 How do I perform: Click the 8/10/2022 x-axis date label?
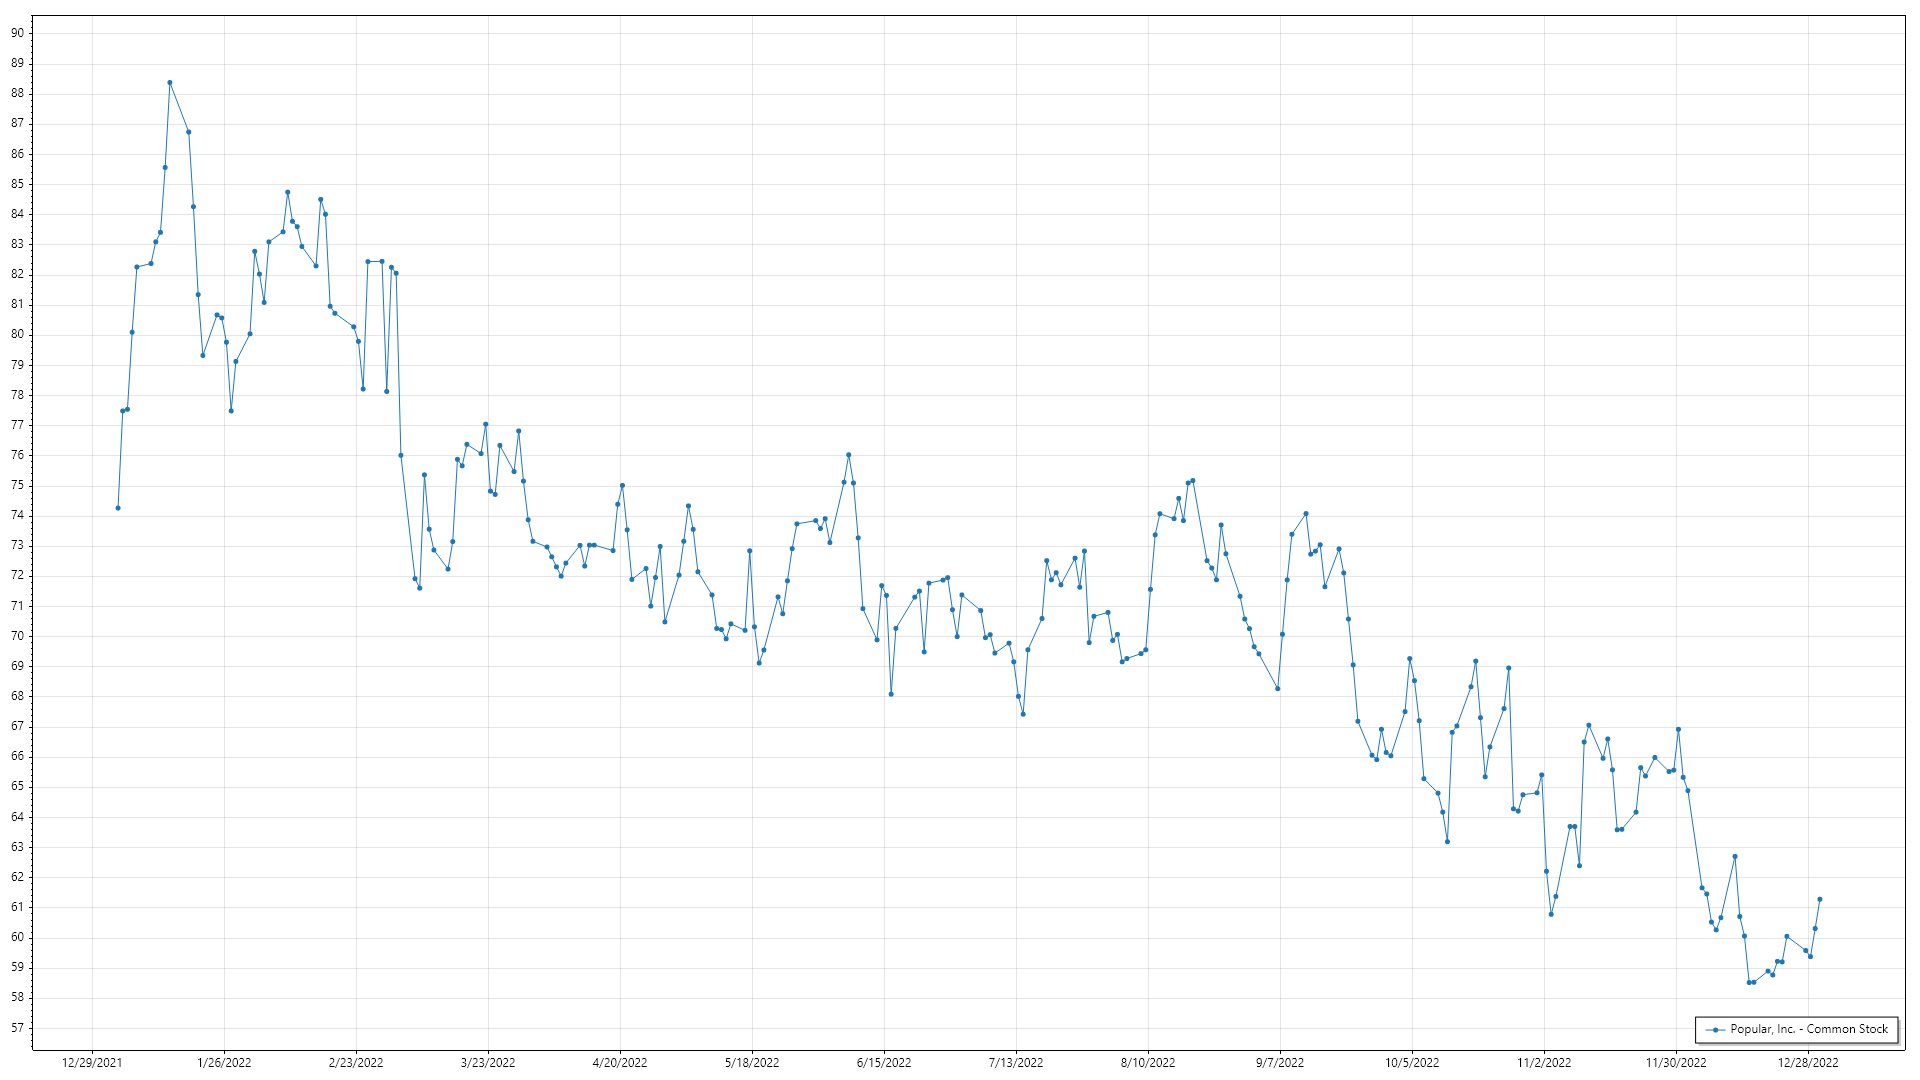click(1148, 1062)
